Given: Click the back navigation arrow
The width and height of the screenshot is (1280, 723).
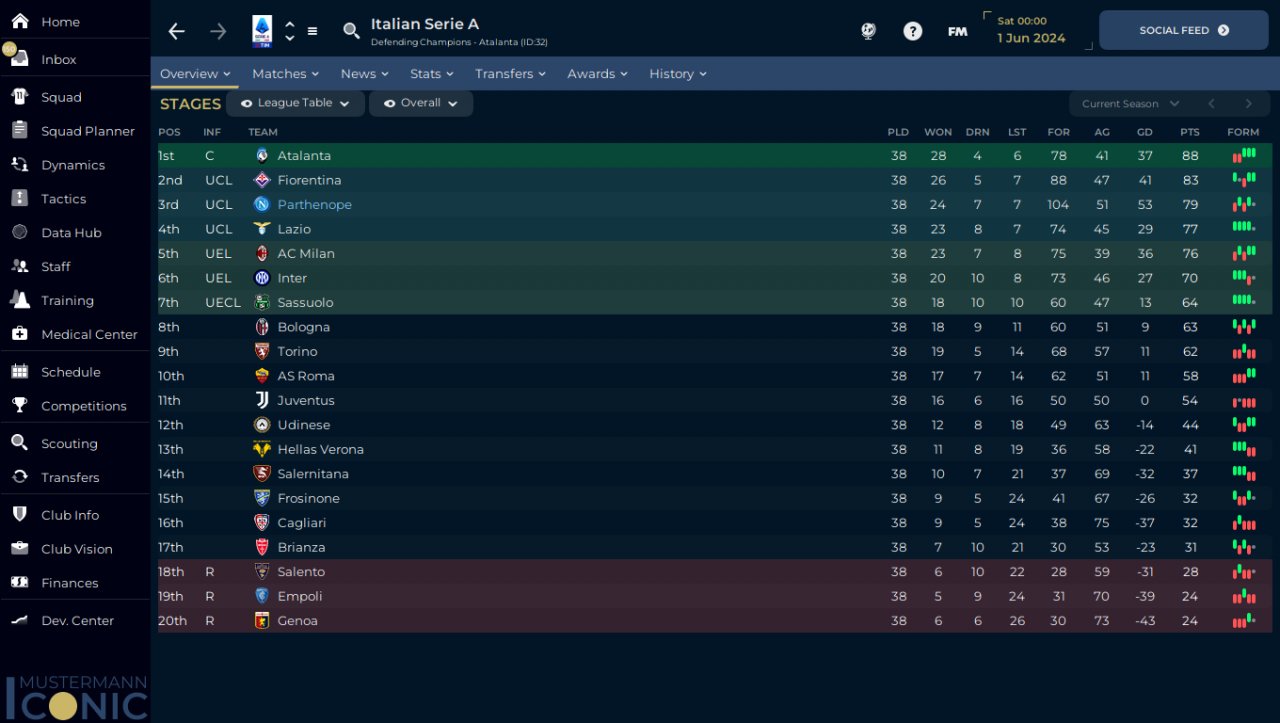Looking at the screenshot, I should pyautogui.click(x=177, y=31).
